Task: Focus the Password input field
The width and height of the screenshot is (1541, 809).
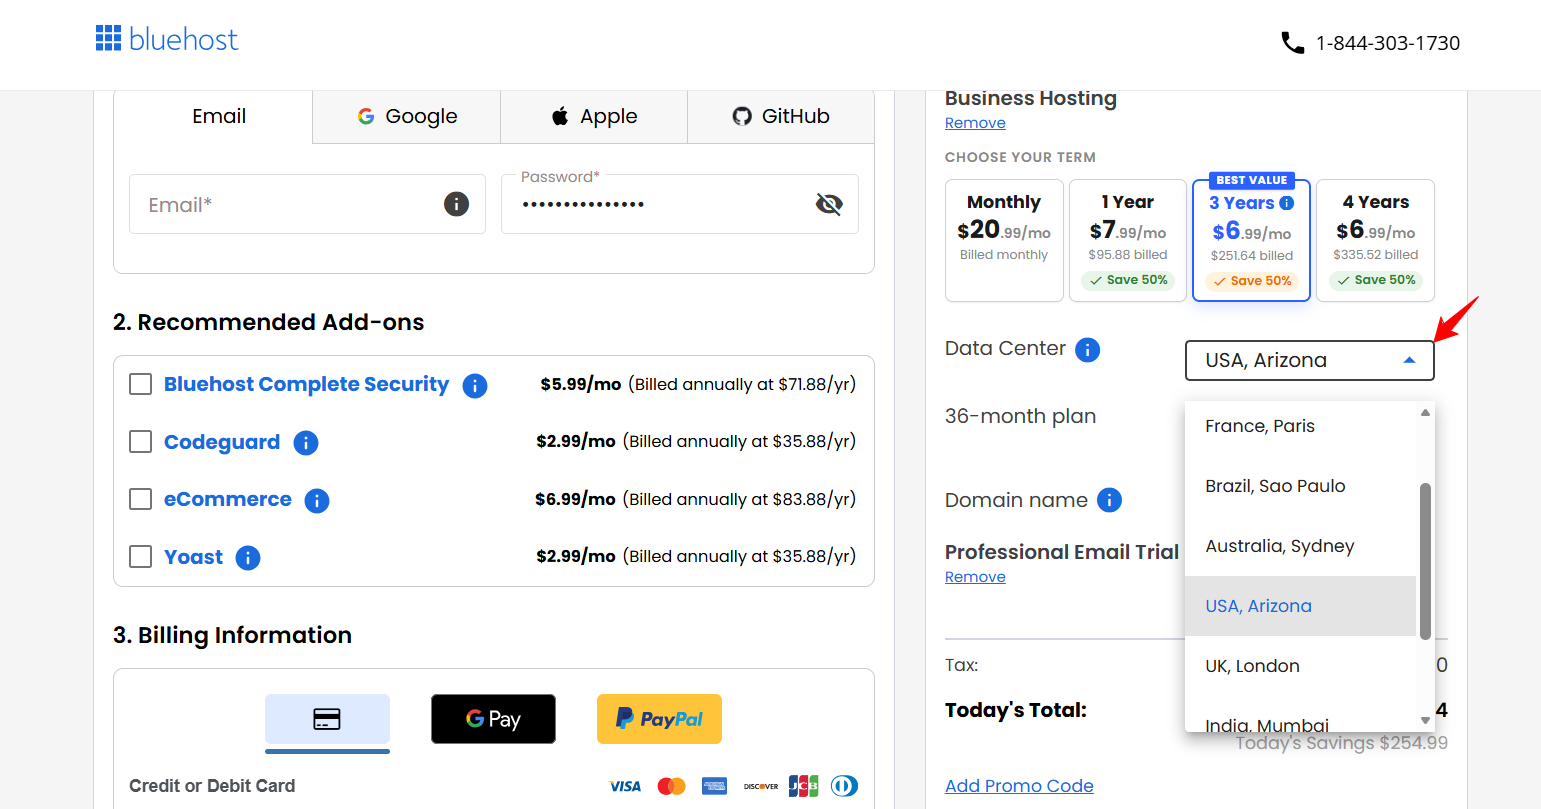Action: [680, 204]
